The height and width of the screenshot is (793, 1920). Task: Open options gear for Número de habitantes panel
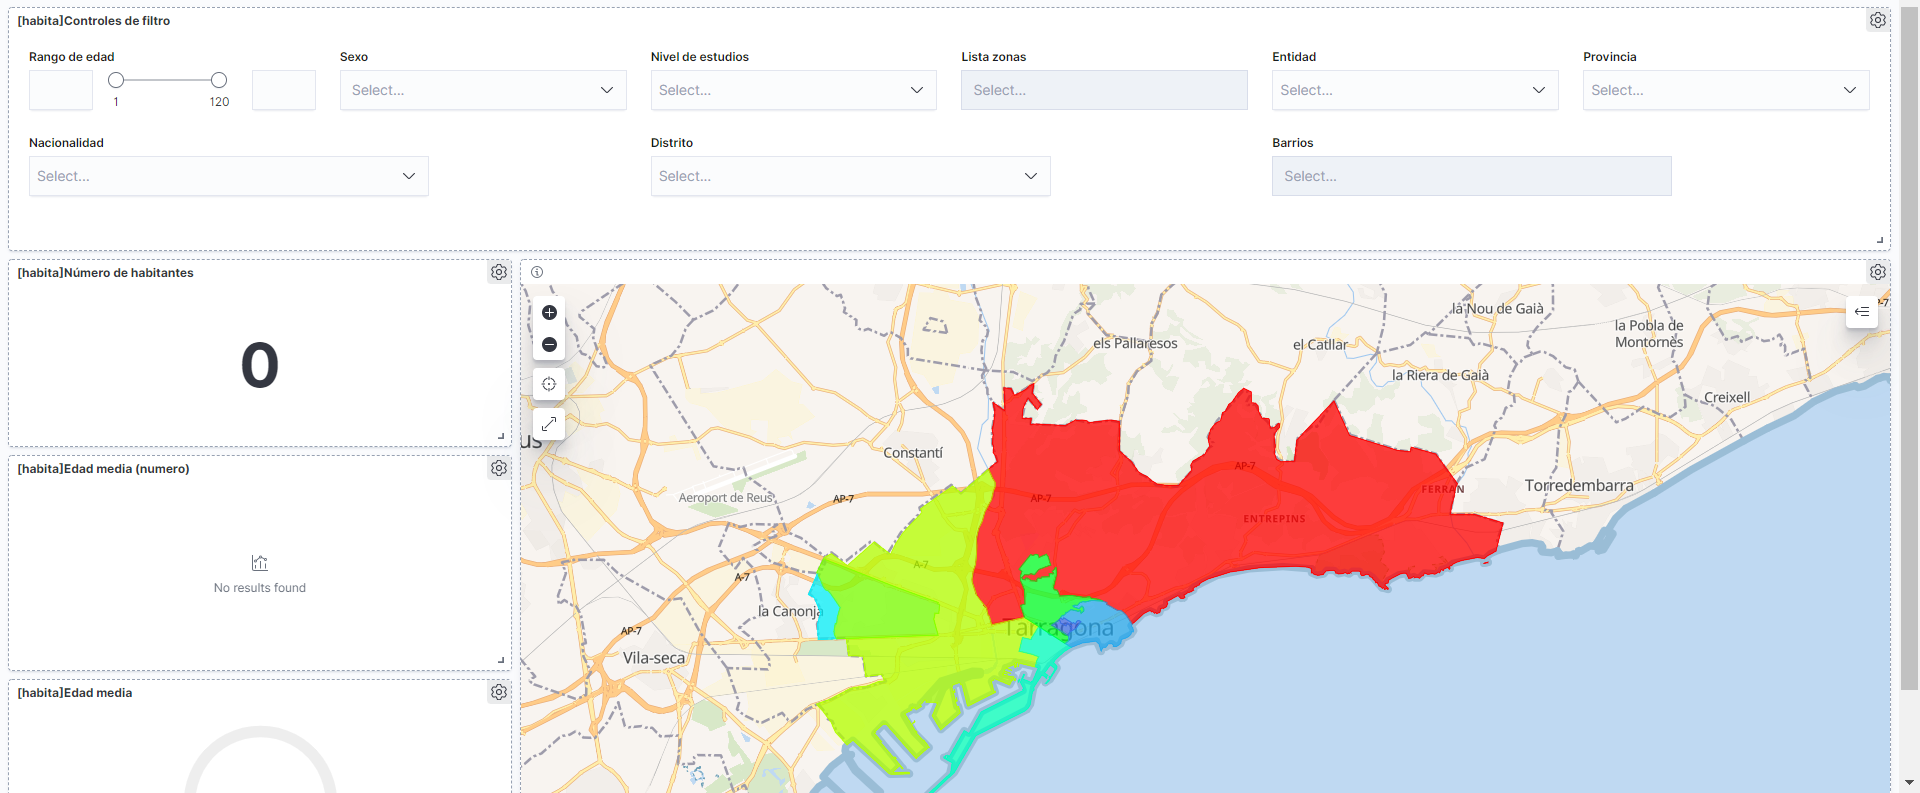coord(498,272)
